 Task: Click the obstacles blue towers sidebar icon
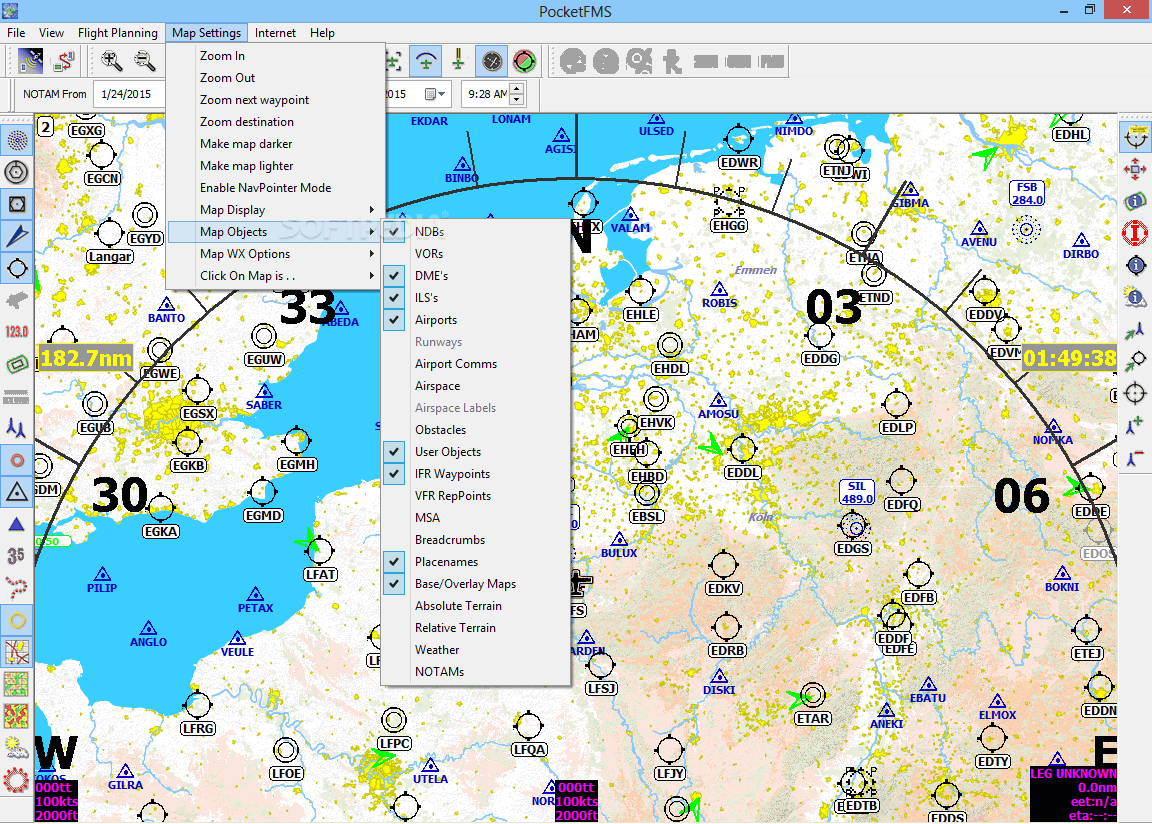[x=17, y=427]
